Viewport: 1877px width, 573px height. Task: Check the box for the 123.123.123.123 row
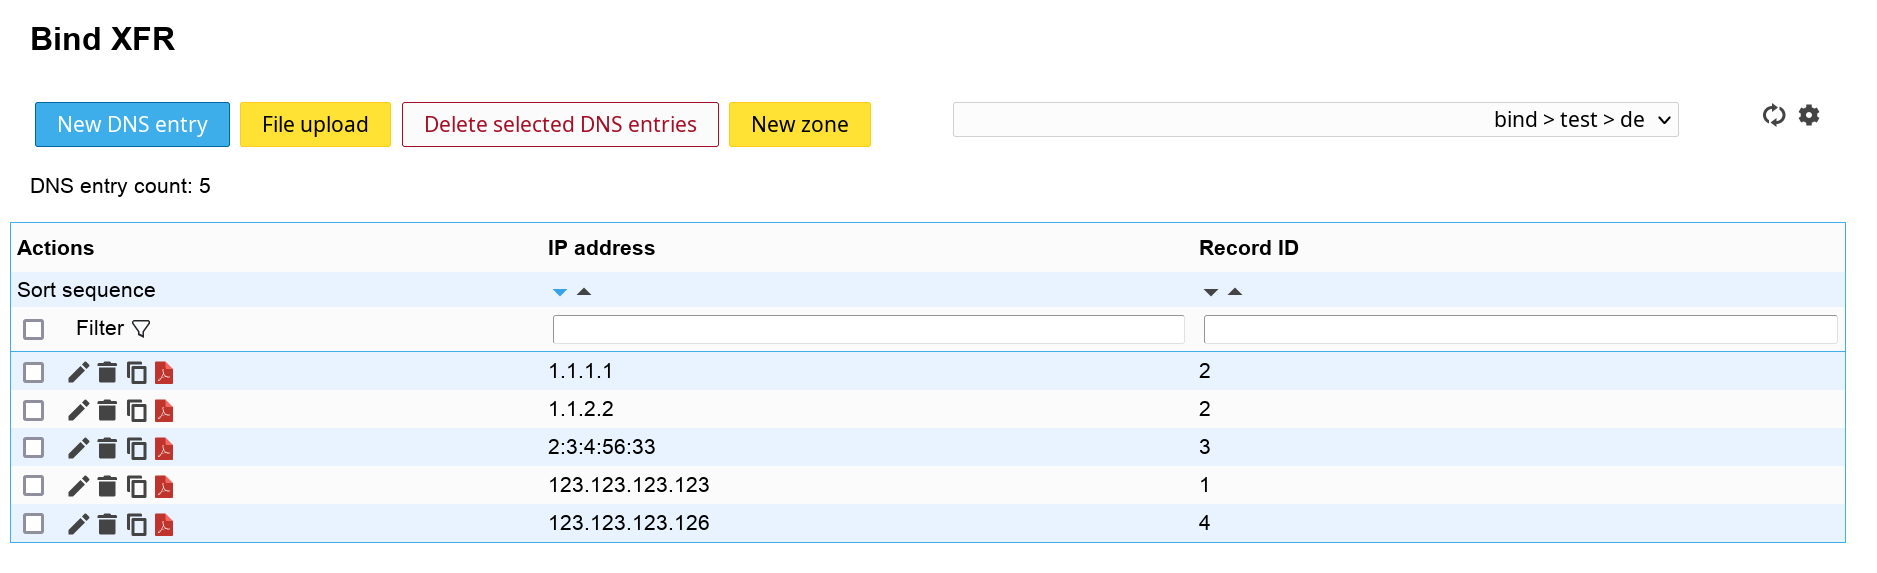click(x=34, y=486)
